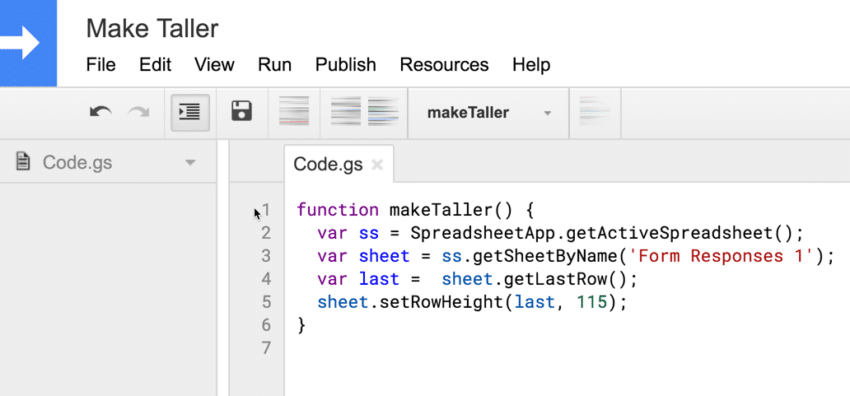Open the Help menu
The height and width of the screenshot is (396, 850).
tap(531, 65)
